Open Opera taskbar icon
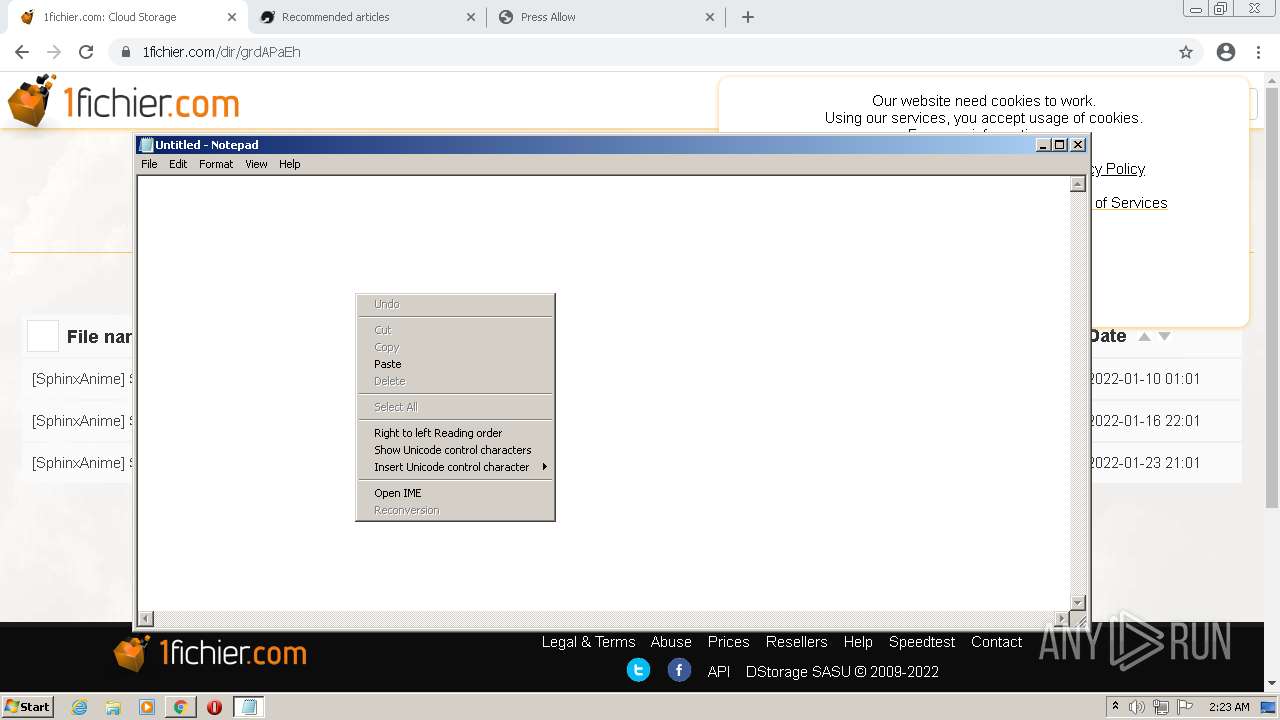This screenshot has height=720, width=1280. [214, 707]
